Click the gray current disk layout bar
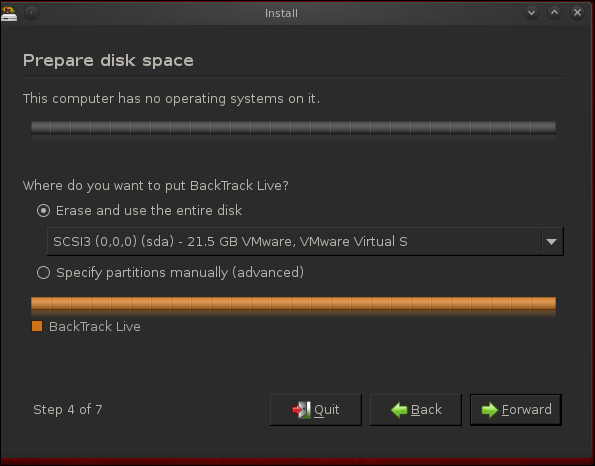The image size is (595, 466). (x=293, y=128)
